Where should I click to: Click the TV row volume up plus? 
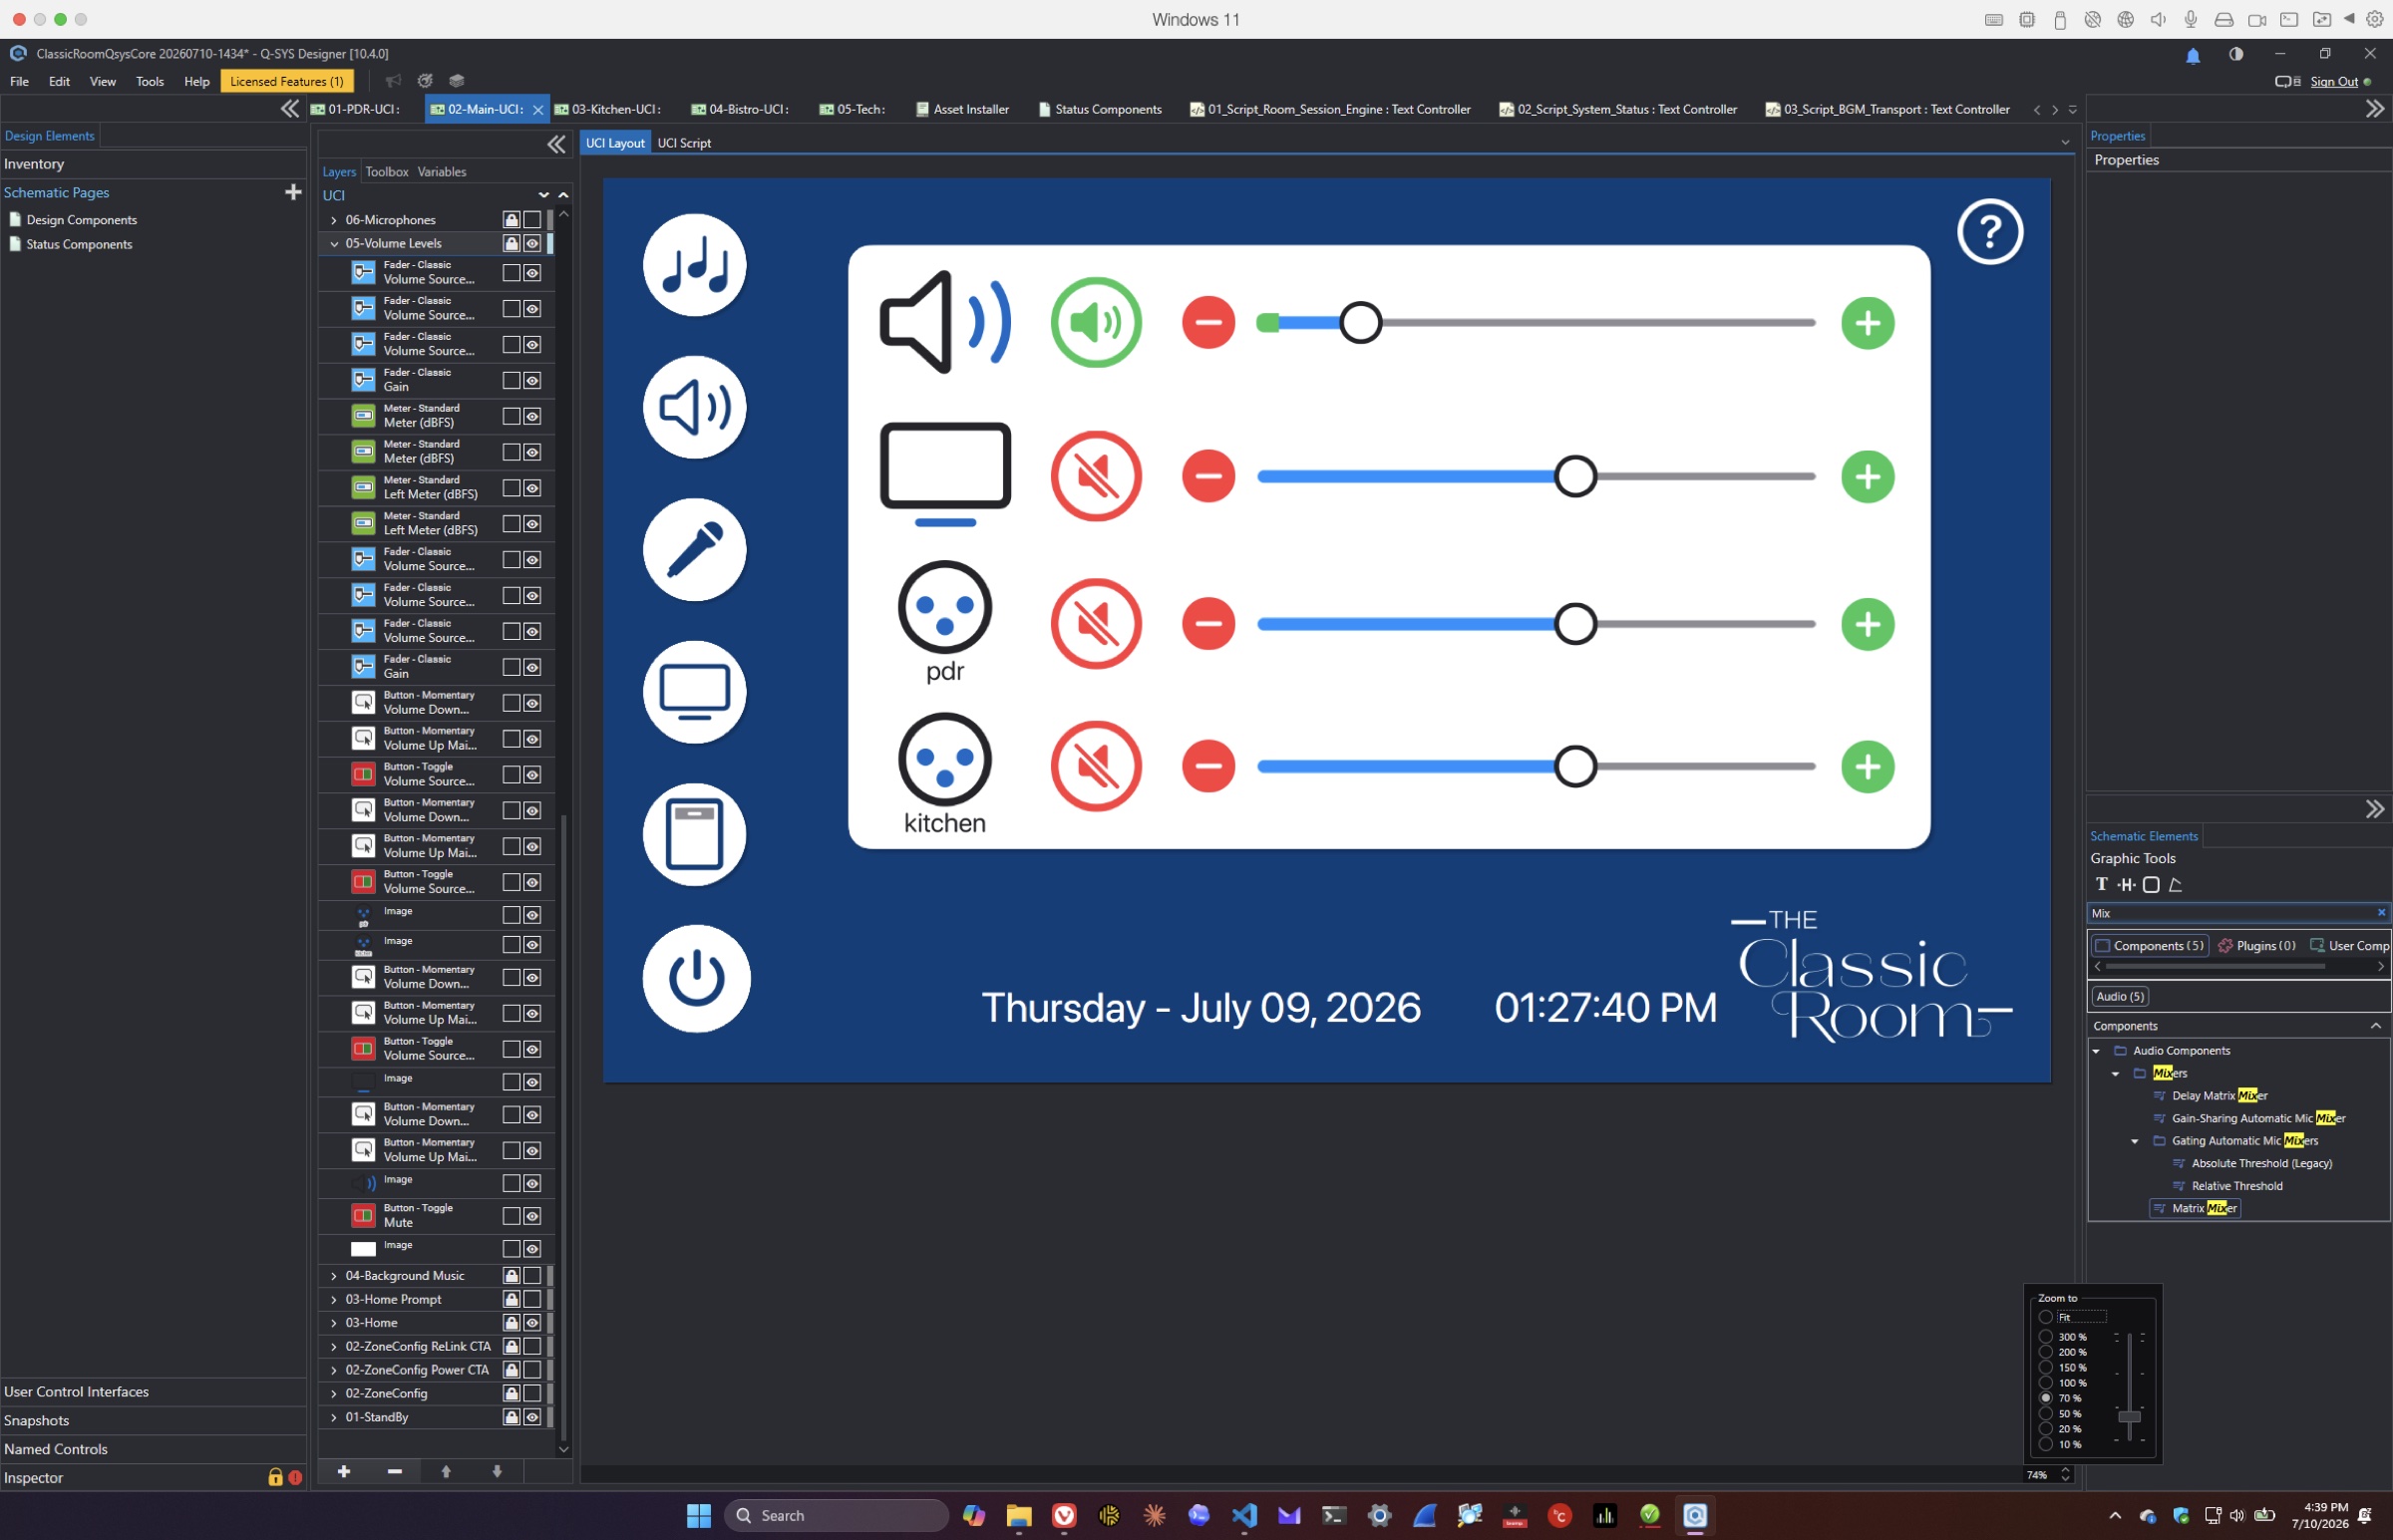click(x=1868, y=476)
